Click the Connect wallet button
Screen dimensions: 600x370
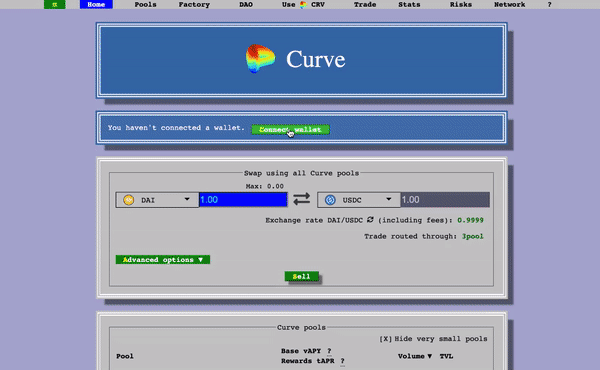pyautogui.click(x=290, y=129)
